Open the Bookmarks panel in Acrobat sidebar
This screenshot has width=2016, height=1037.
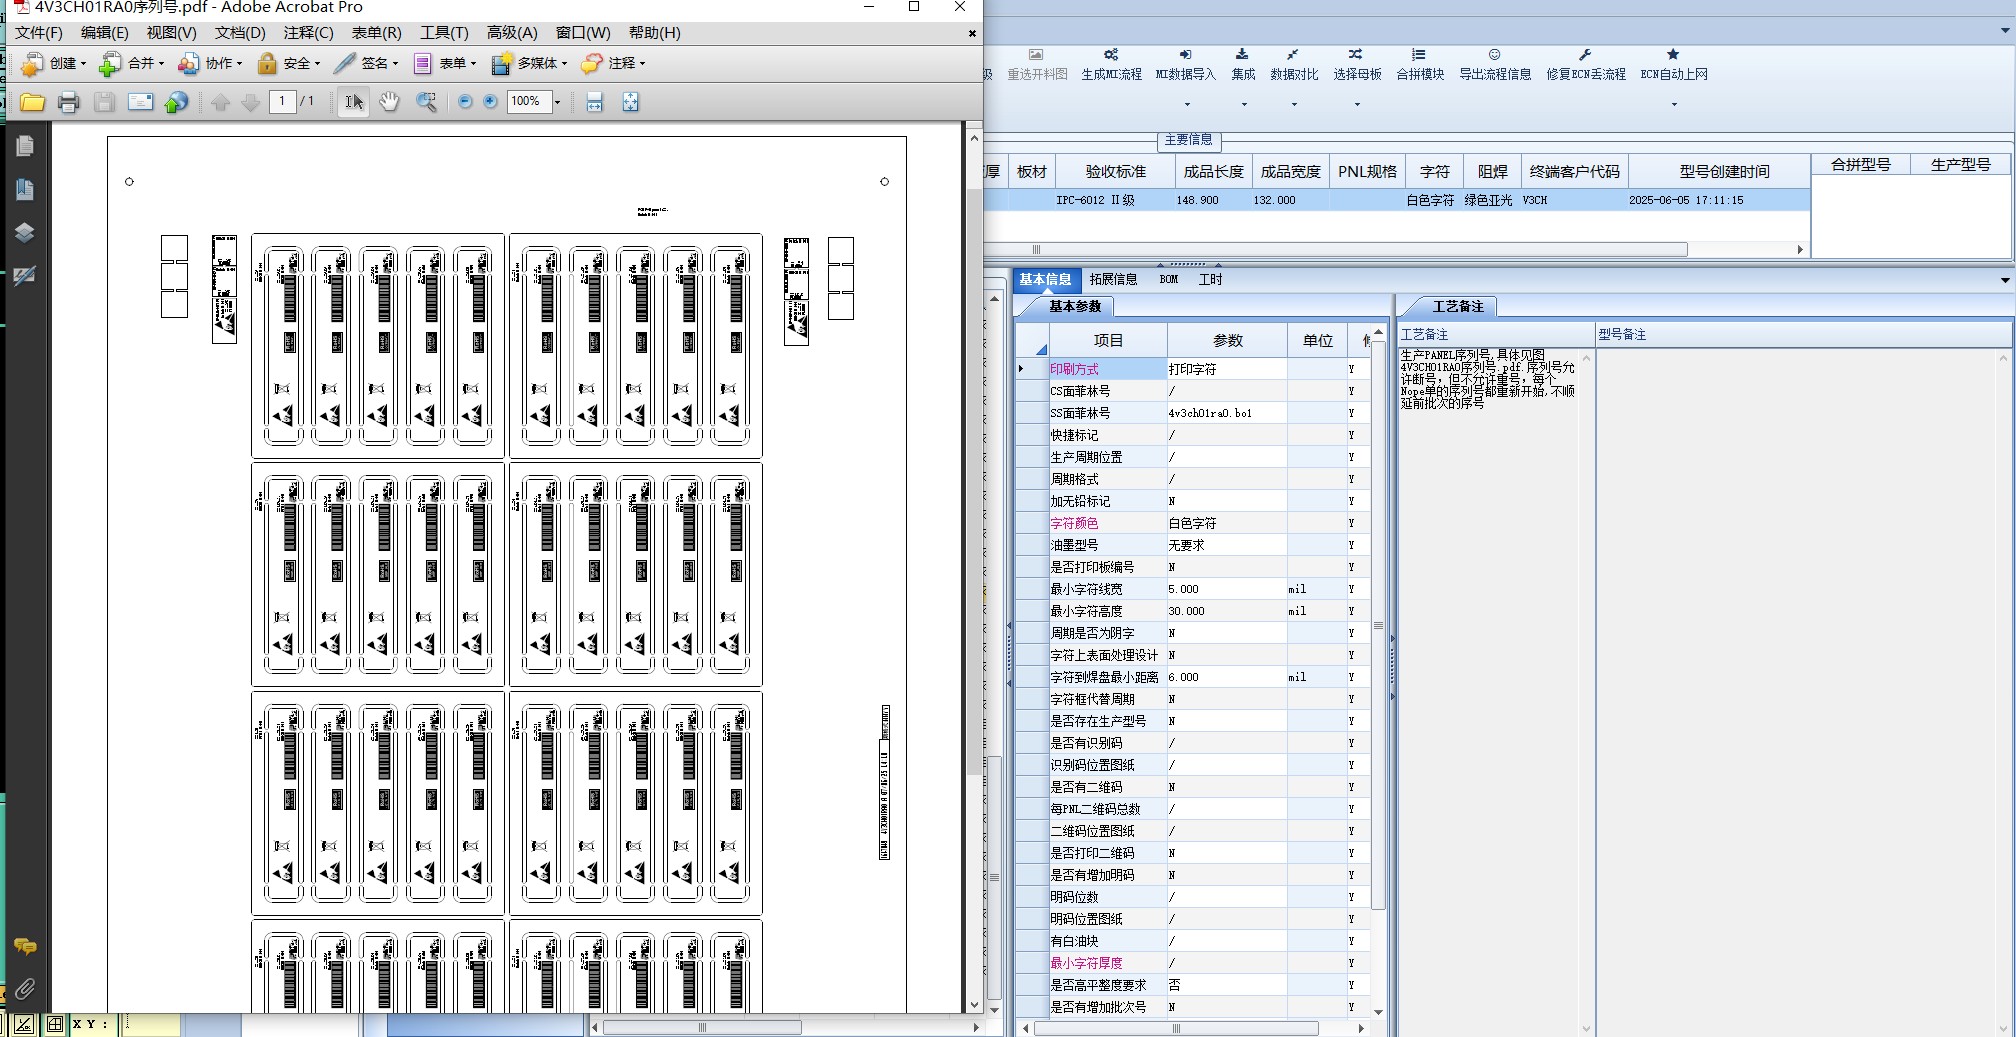[25, 189]
